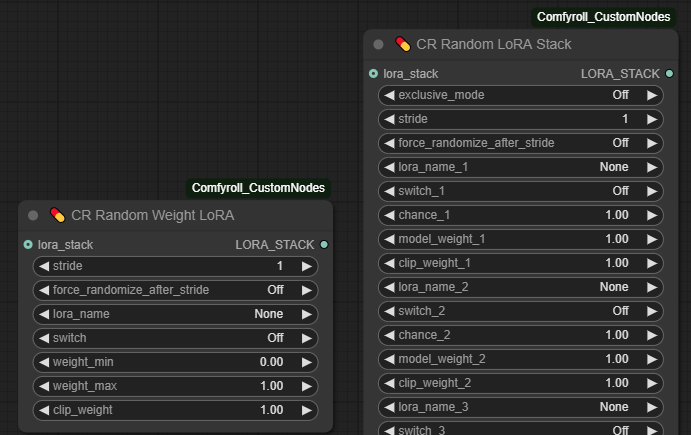Increase clip_weight_2 with right arrow
This screenshot has height=435, width=691.
click(652, 383)
